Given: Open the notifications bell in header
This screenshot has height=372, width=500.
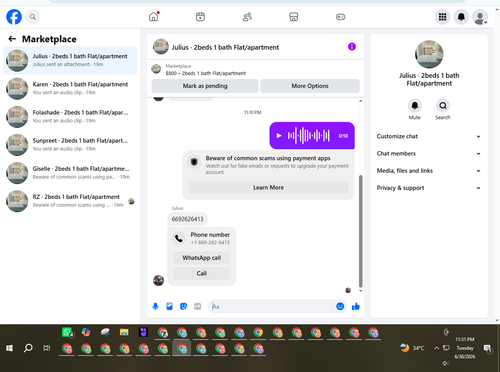Looking at the screenshot, I should coord(461,17).
